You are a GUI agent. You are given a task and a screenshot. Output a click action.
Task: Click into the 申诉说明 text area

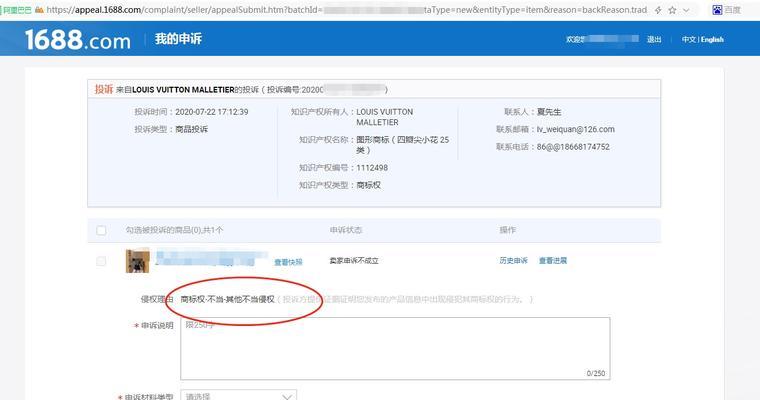(x=395, y=349)
